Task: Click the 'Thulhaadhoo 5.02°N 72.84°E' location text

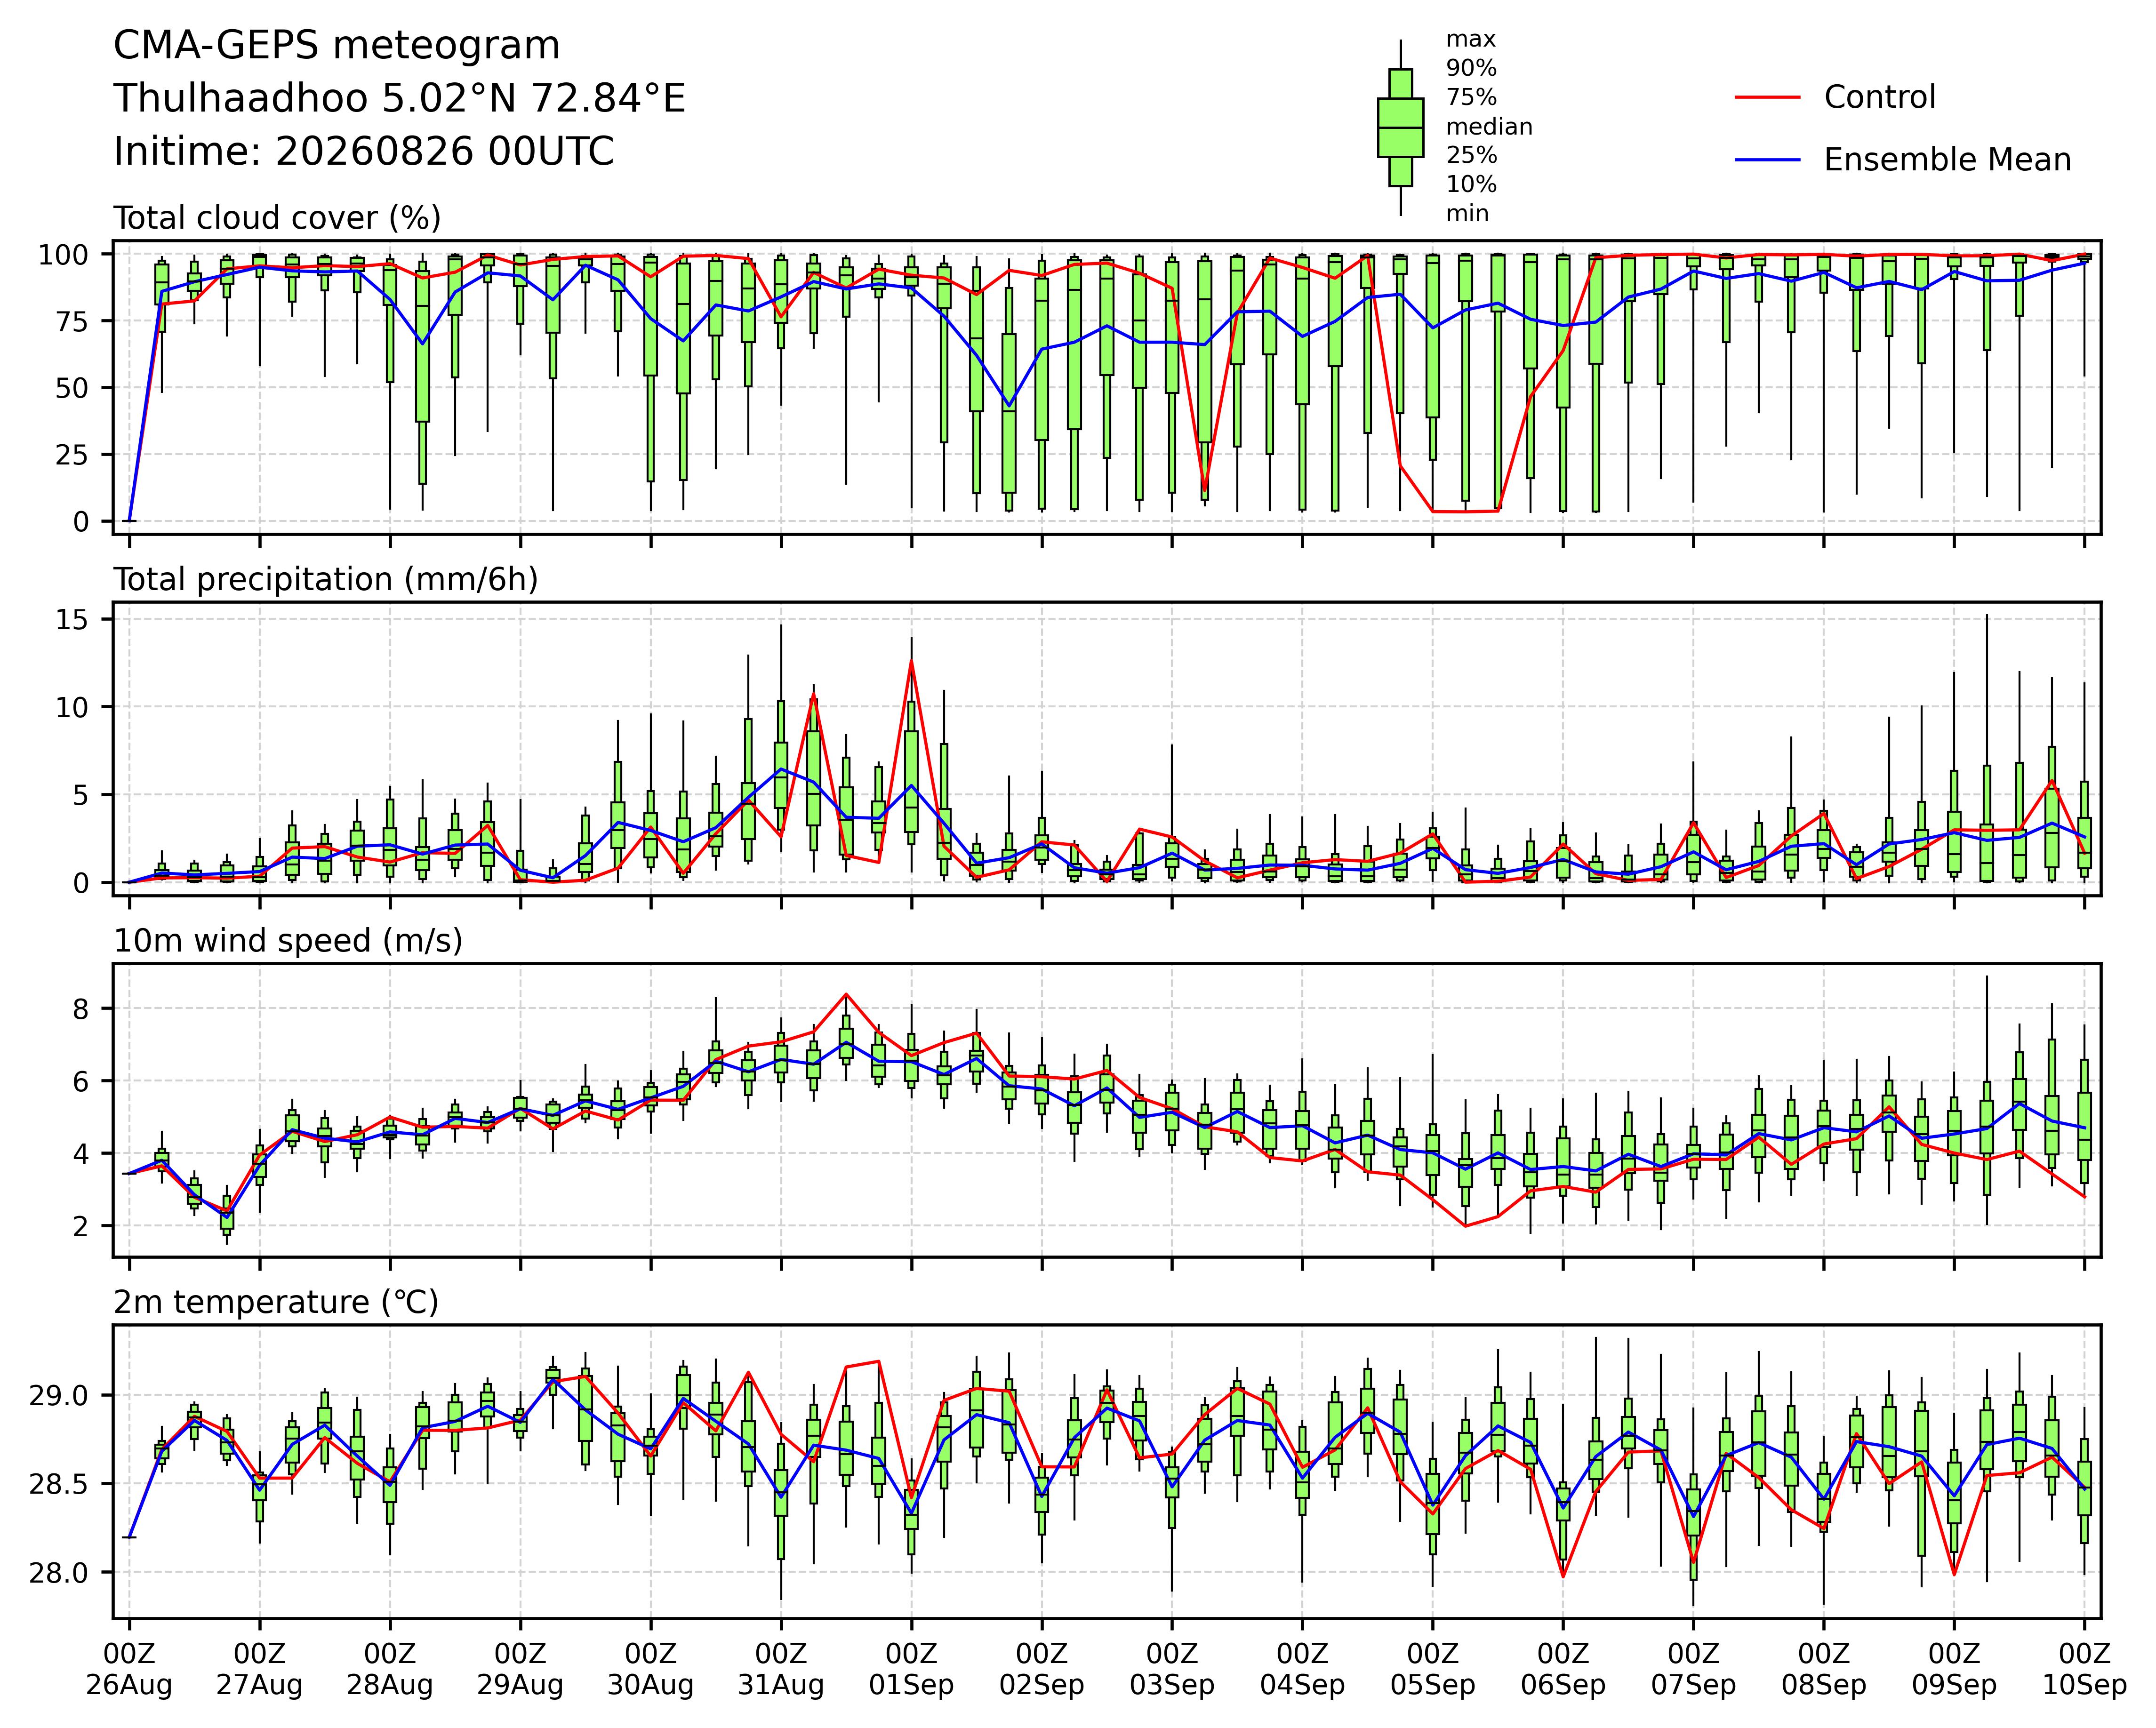Action: coord(399,99)
